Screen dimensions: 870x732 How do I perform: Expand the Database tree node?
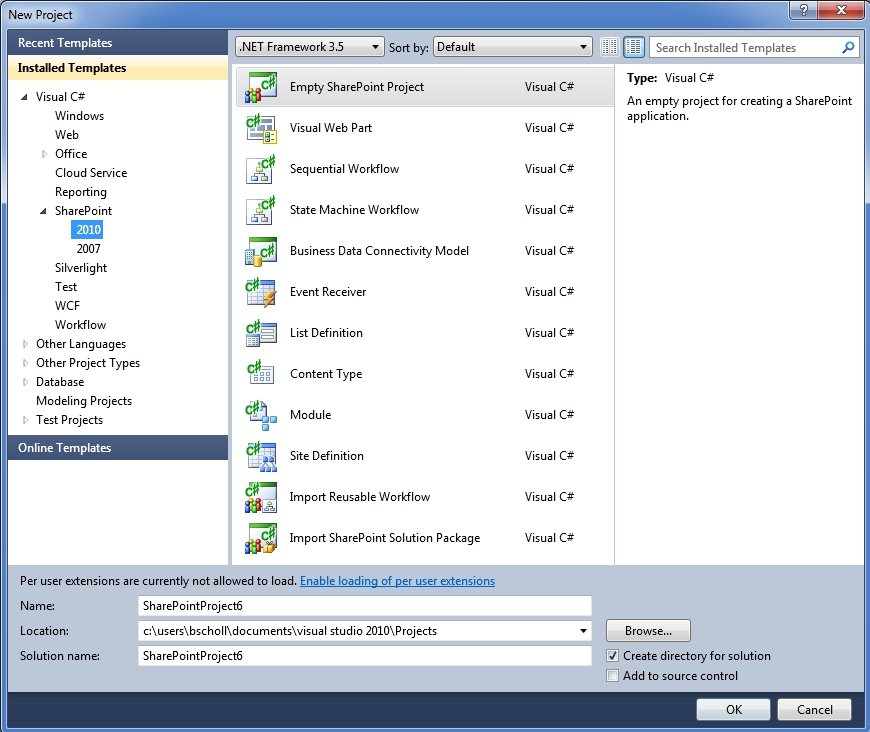pyautogui.click(x=25, y=382)
